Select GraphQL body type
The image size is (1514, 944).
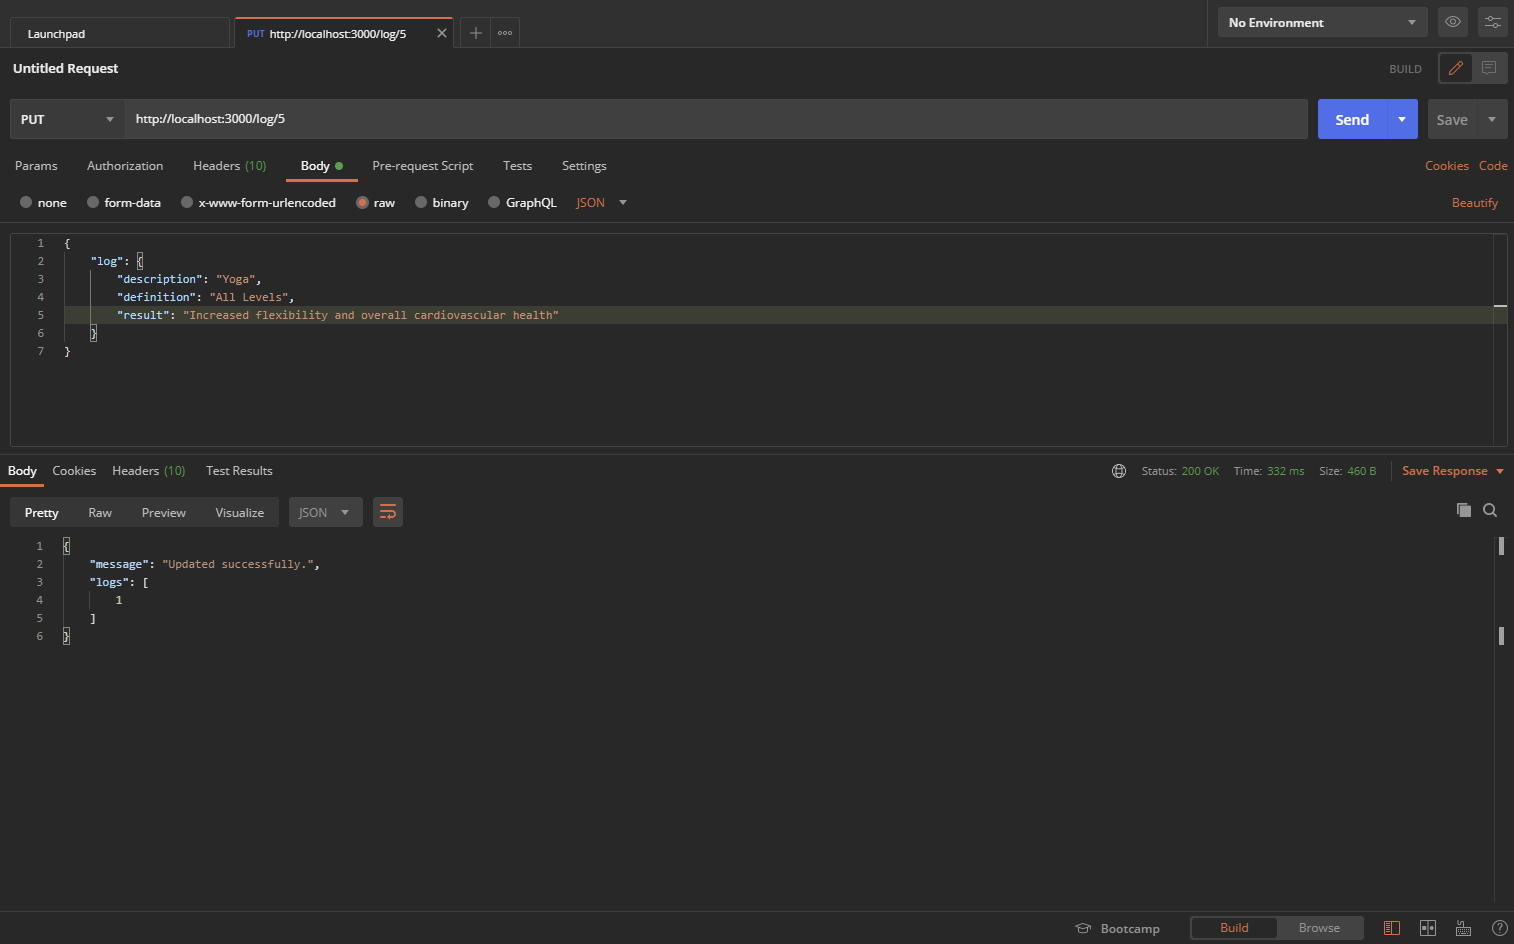click(x=522, y=202)
